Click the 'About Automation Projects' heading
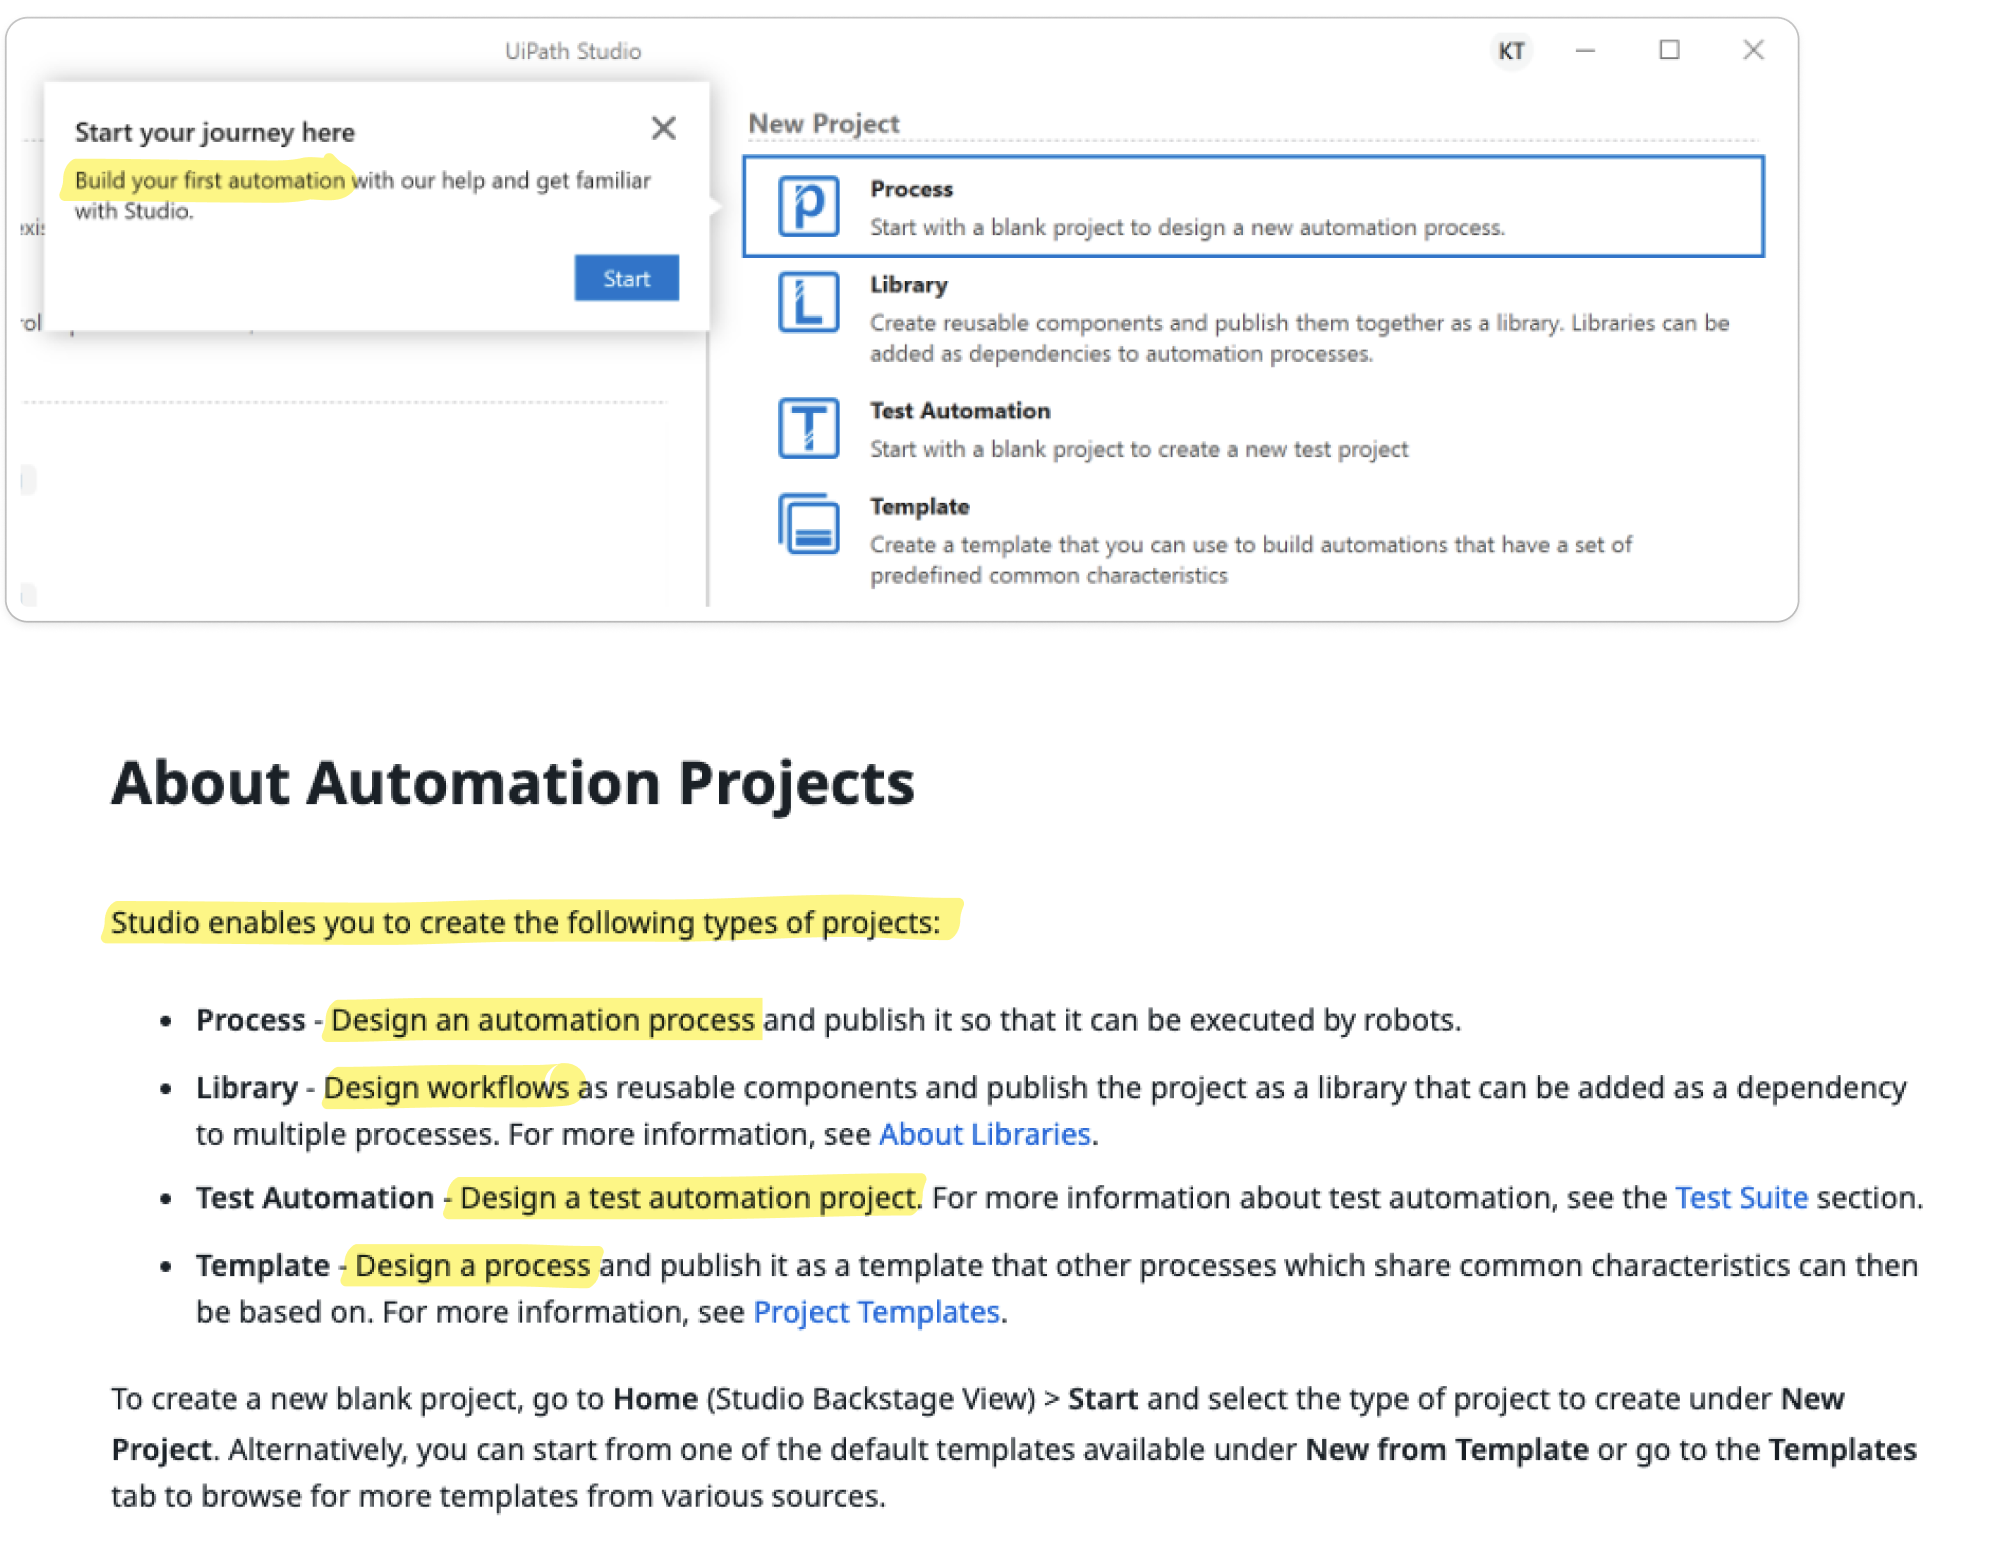 coord(513,782)
